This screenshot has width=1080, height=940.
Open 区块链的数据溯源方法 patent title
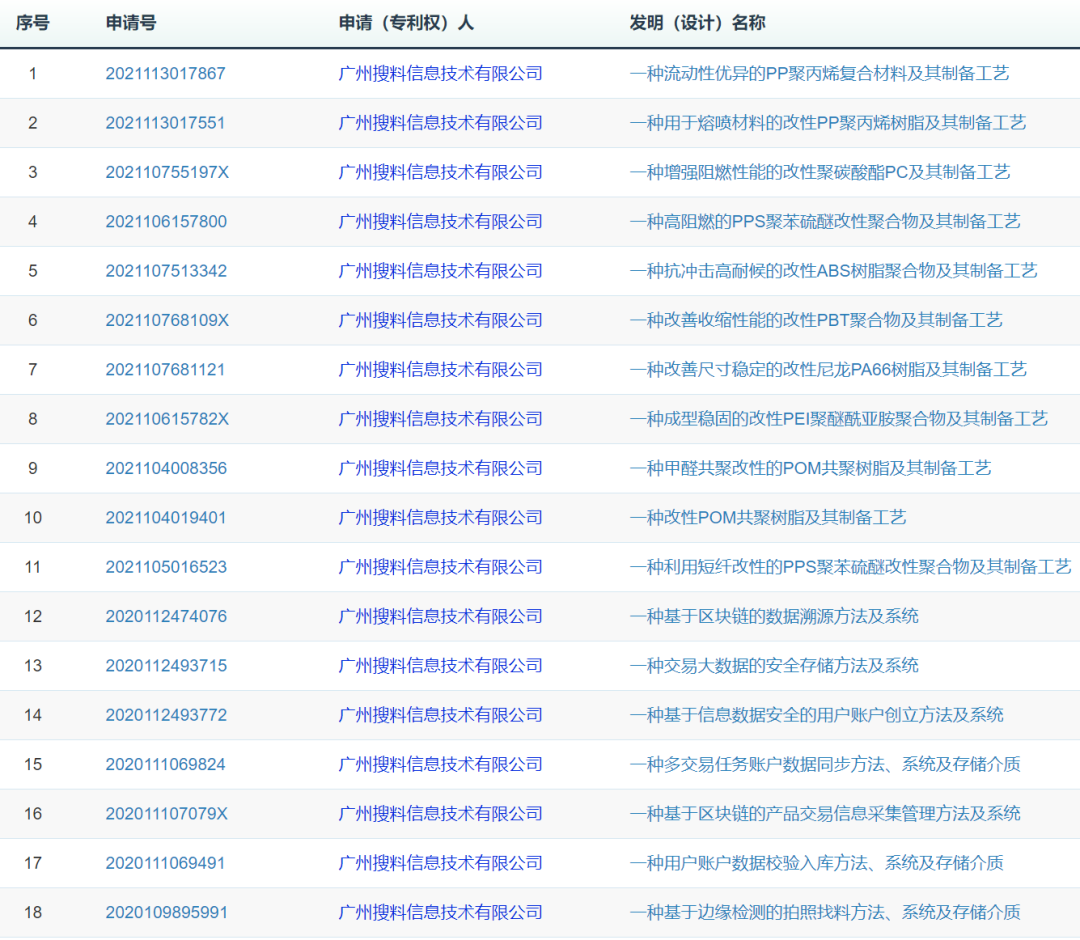pos(773,616)
